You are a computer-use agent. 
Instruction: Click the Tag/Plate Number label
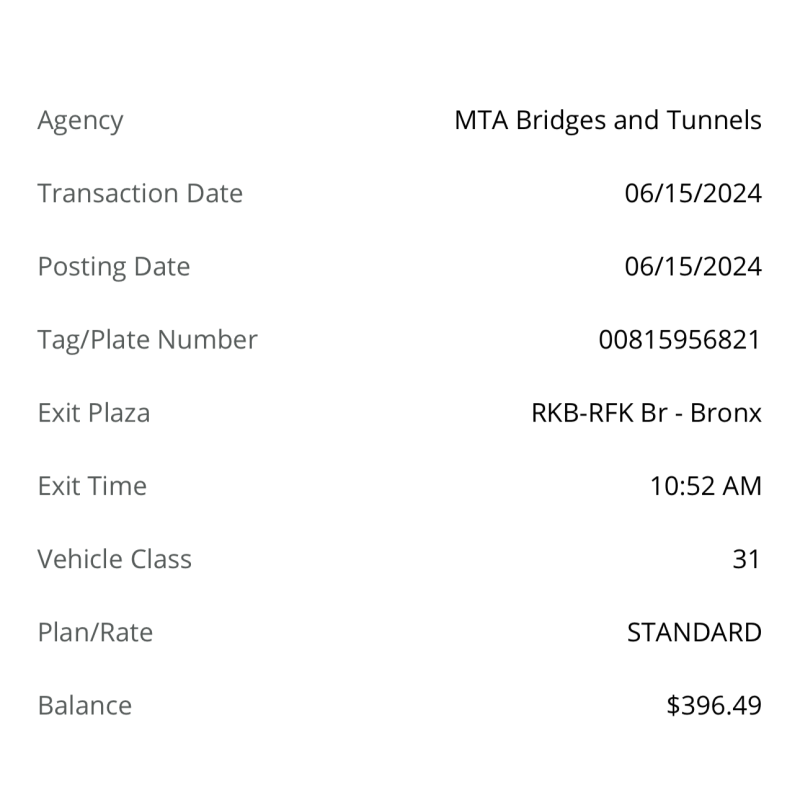[147, 340]
